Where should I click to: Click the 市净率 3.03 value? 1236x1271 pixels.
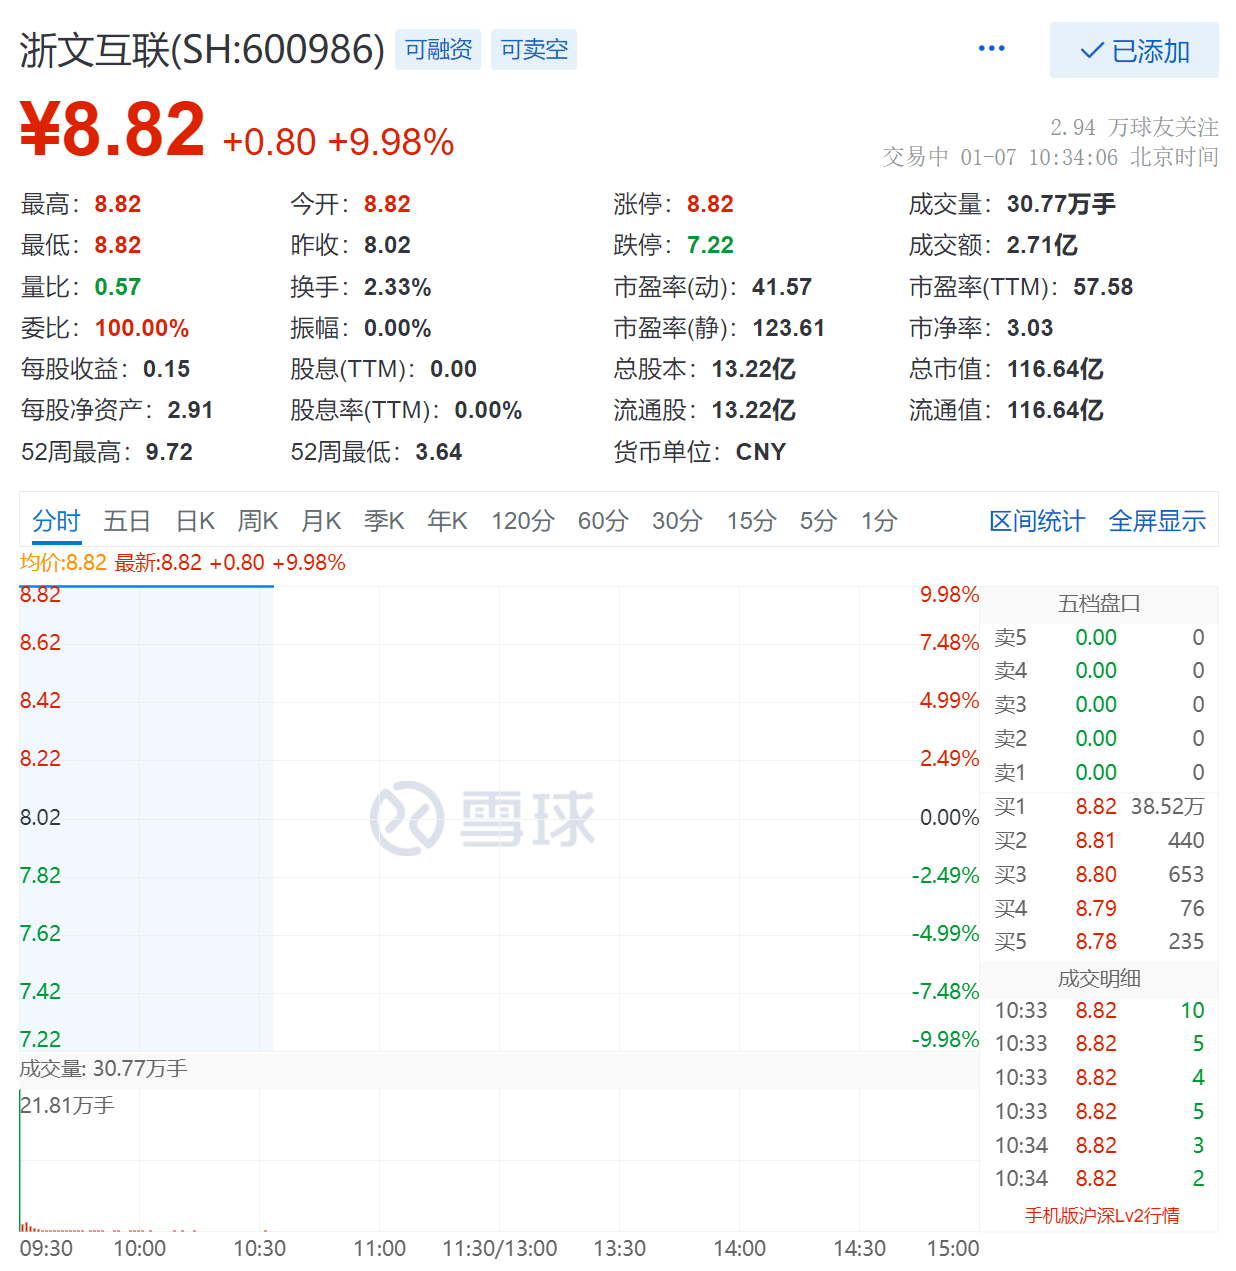tap(1030, 328)
